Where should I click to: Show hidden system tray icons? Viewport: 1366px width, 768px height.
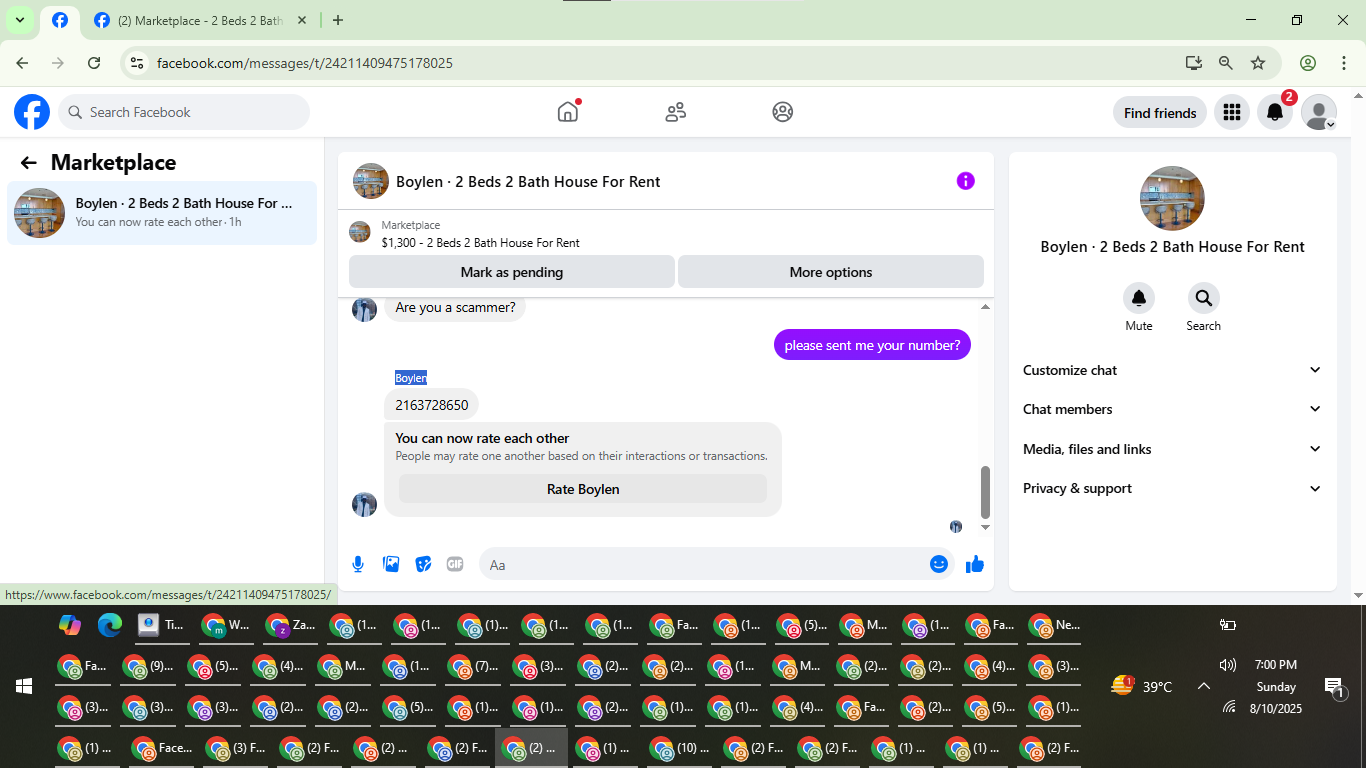1204,686
